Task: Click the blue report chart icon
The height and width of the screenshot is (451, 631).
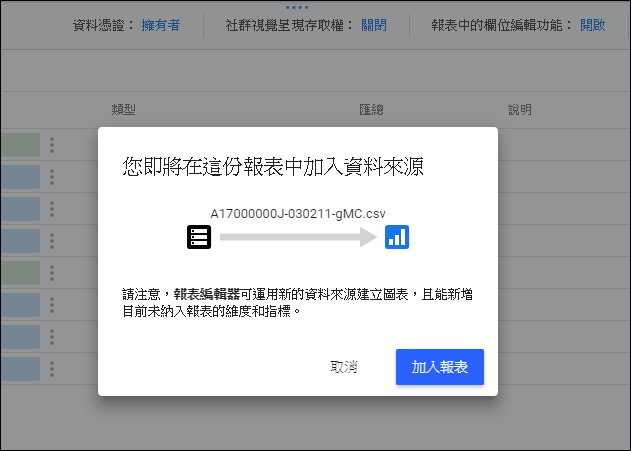Action: point(397,237)
